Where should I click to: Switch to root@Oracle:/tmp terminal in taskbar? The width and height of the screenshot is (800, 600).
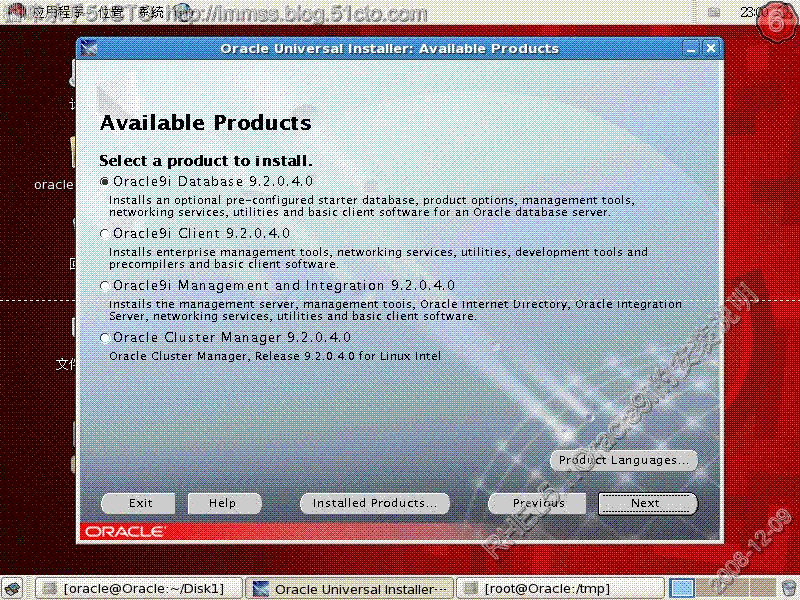[x=559, y=588]
